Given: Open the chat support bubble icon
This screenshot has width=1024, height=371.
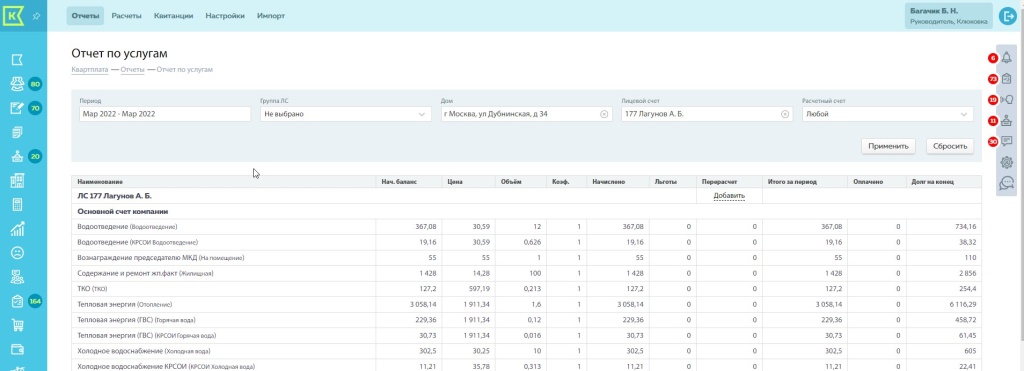Looking at the screenshot, I should click(1006, 184).
